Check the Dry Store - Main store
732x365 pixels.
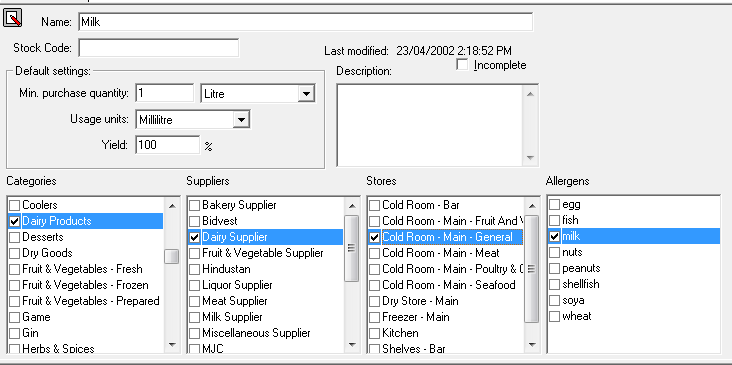[x=374, y=301]
